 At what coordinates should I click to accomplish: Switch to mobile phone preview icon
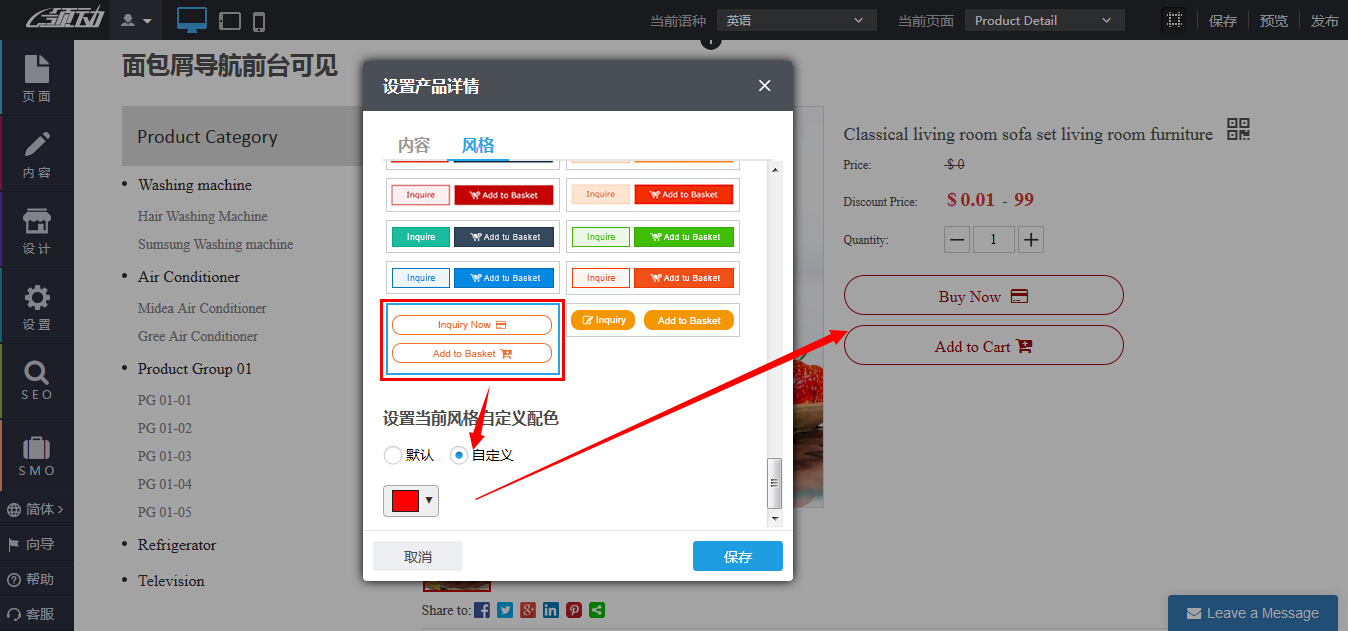pyautogui.click(x=259, y=20)
